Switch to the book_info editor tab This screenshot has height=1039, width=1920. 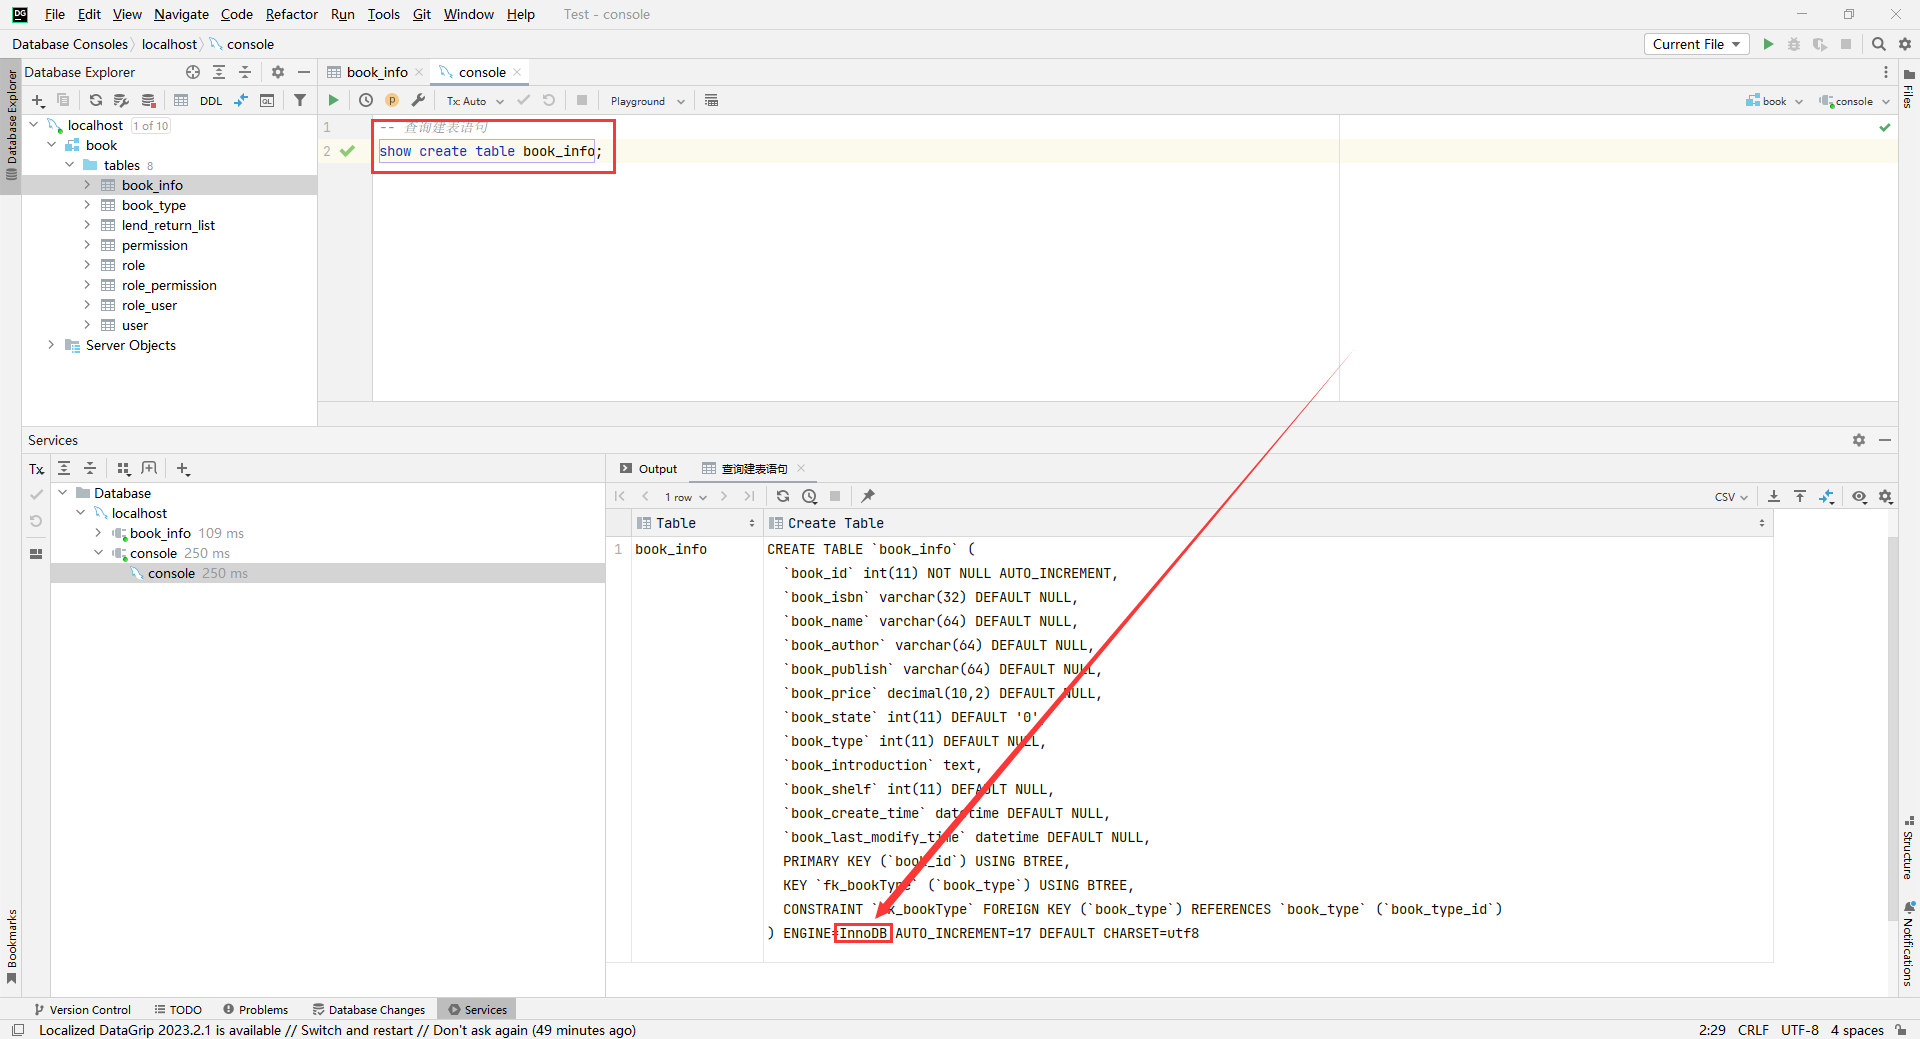tap(376, 72)
